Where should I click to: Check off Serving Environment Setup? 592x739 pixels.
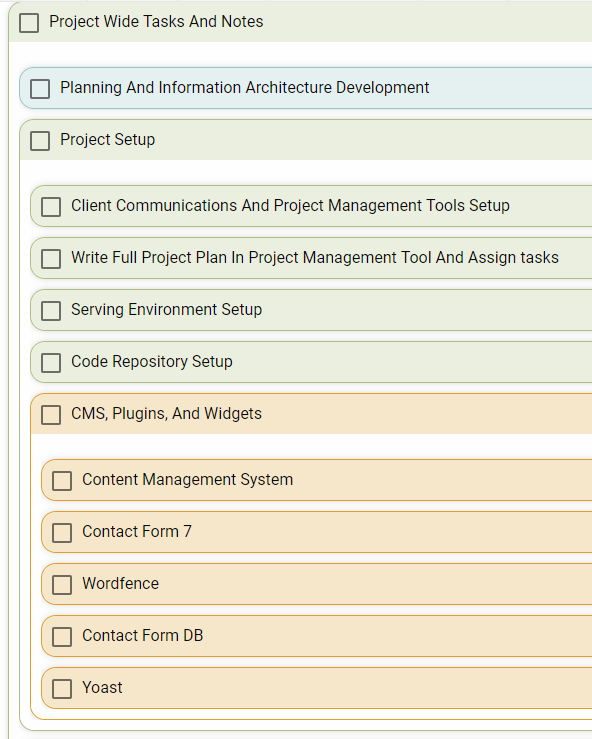tap(51, 311)
